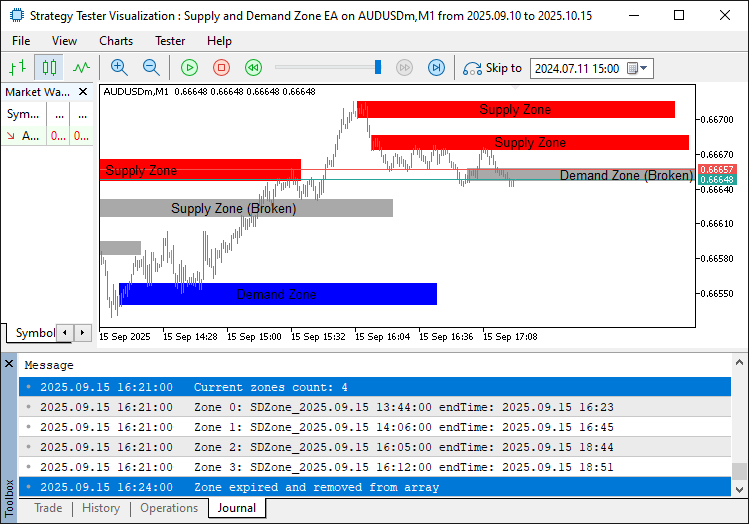Open the Operations tab

click(x=168, y=508)
